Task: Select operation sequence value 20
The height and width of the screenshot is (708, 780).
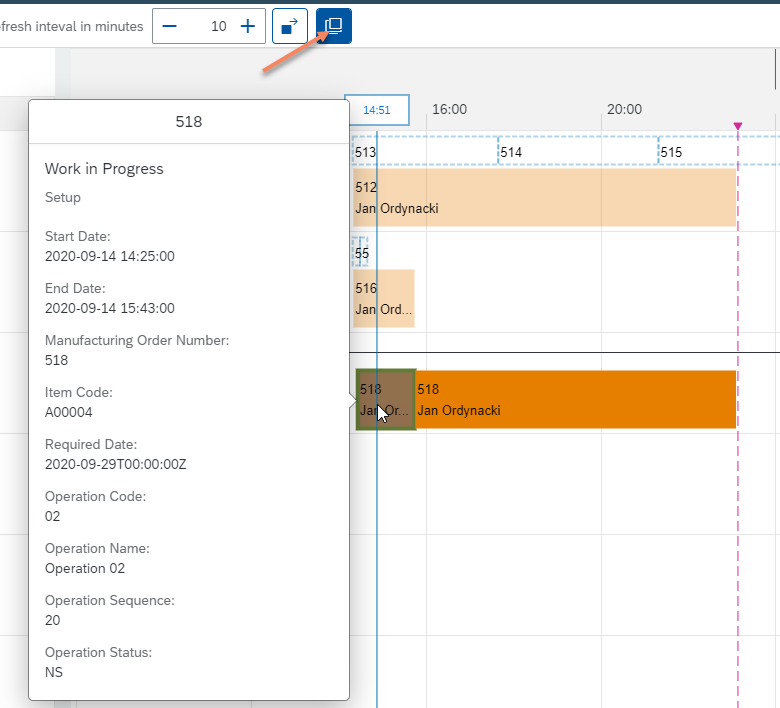Action: click(x=52, y=620)
